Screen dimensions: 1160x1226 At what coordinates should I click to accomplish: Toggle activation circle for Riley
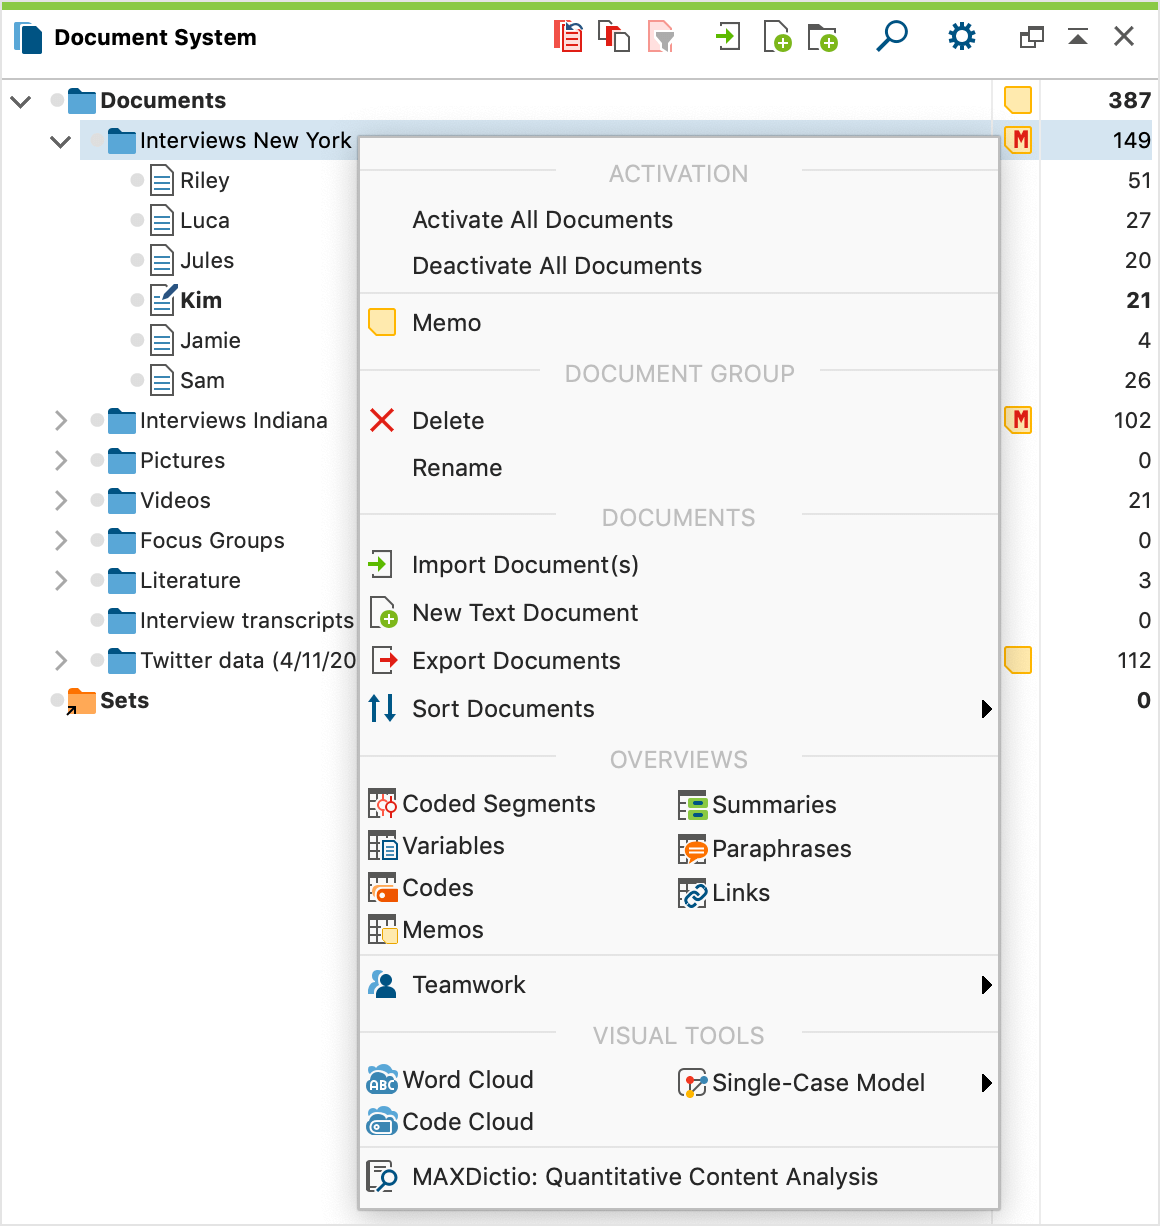click(137, 180)
